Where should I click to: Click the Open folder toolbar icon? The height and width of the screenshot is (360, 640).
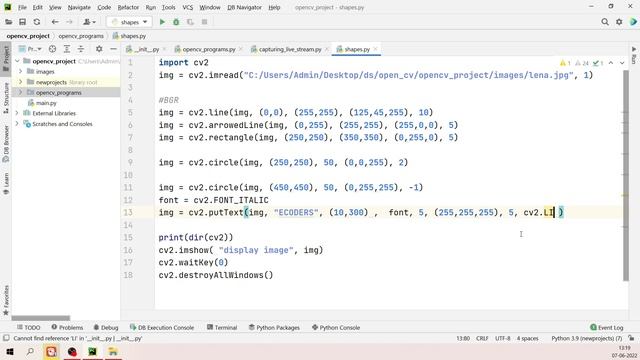[x=8, y=22]
